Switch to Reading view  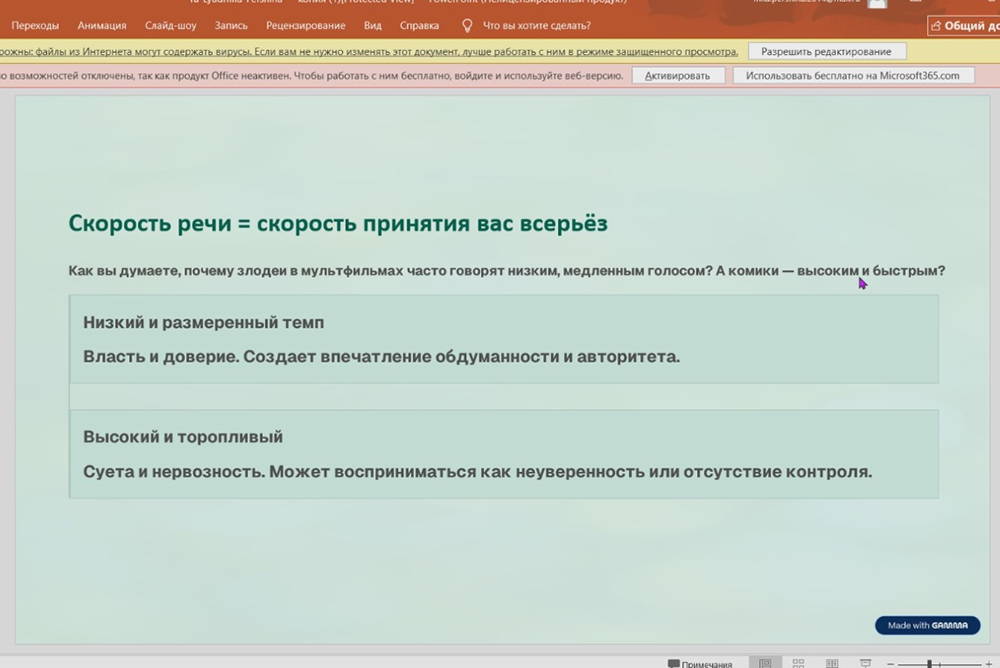coord(832,663)
